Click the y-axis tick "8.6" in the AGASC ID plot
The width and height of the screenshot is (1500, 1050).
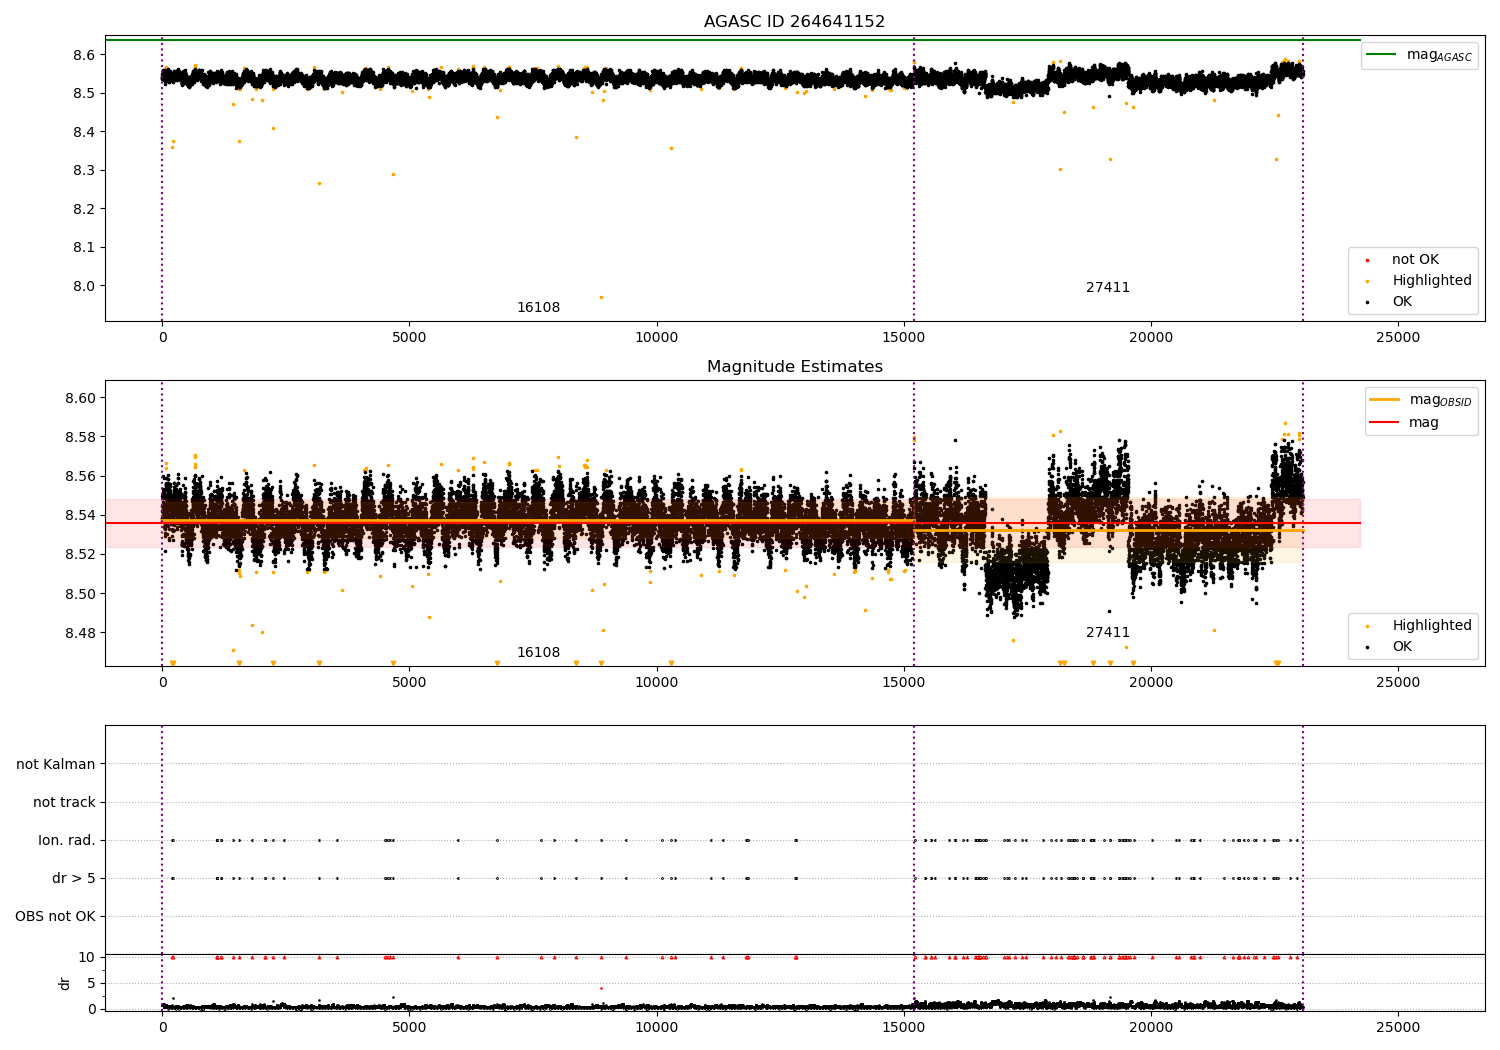tap(84, 55)
